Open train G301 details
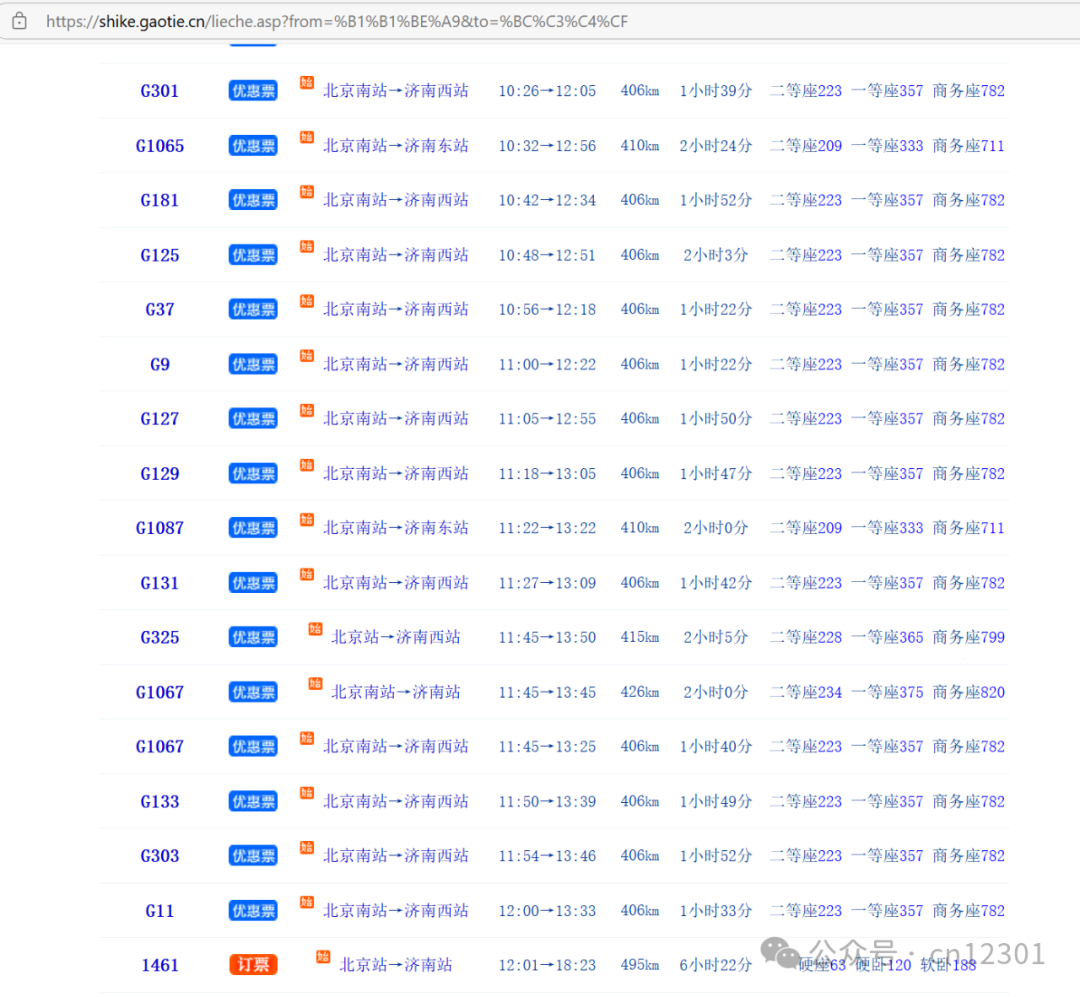Viewport: 1080px width, 997px height. click(160, 91)
